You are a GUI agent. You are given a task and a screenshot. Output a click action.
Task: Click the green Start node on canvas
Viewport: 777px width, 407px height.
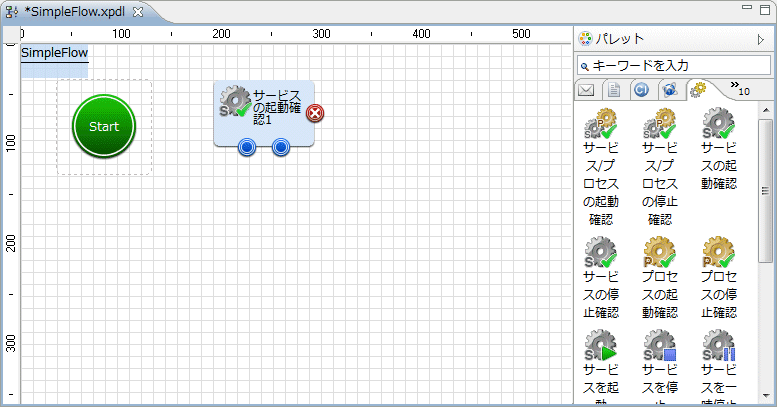click(x=103, y=127)
